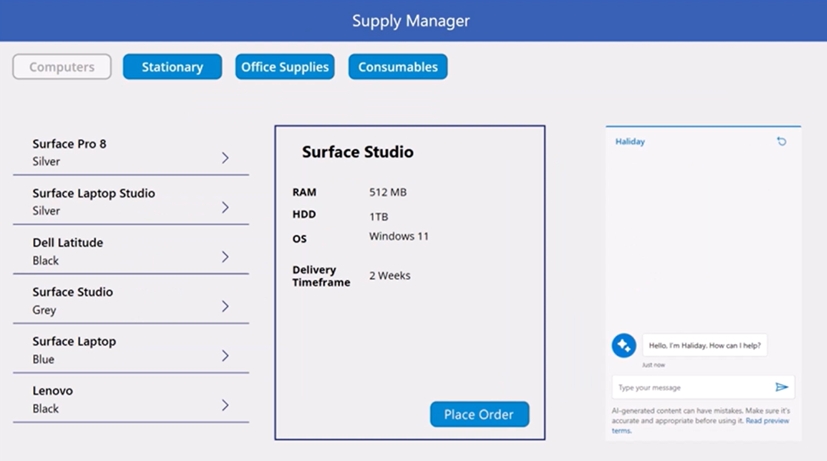Switch to the Stationary tab
The image size is (827, 461).
pyautogui.click(x=172, y=67)
